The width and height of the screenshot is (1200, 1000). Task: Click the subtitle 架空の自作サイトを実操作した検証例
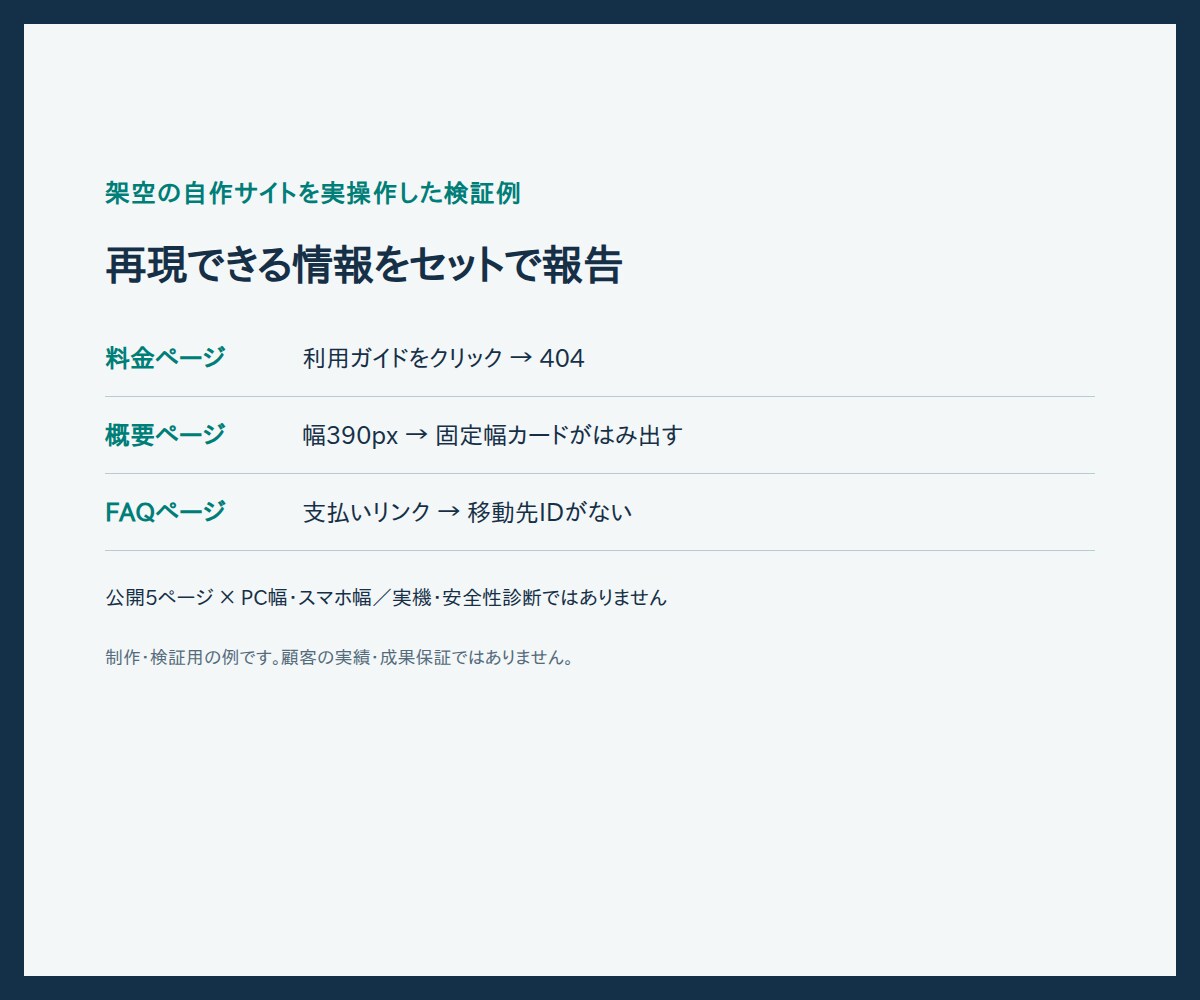[x=312, y=193]
